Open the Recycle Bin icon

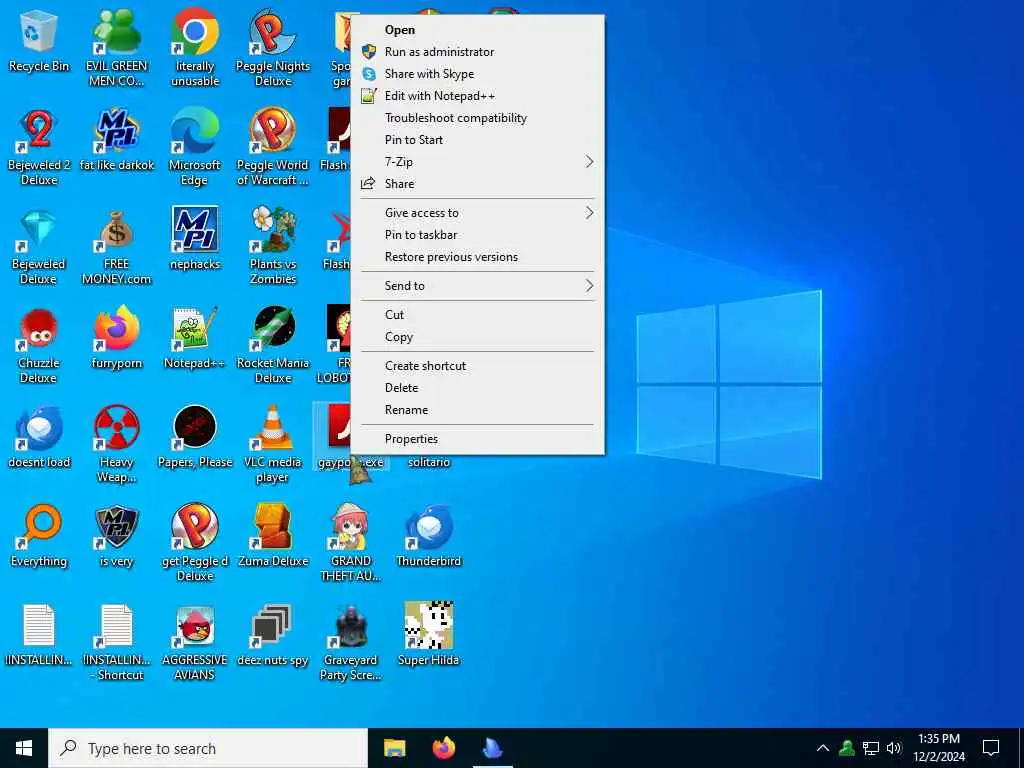click(39, 41)
